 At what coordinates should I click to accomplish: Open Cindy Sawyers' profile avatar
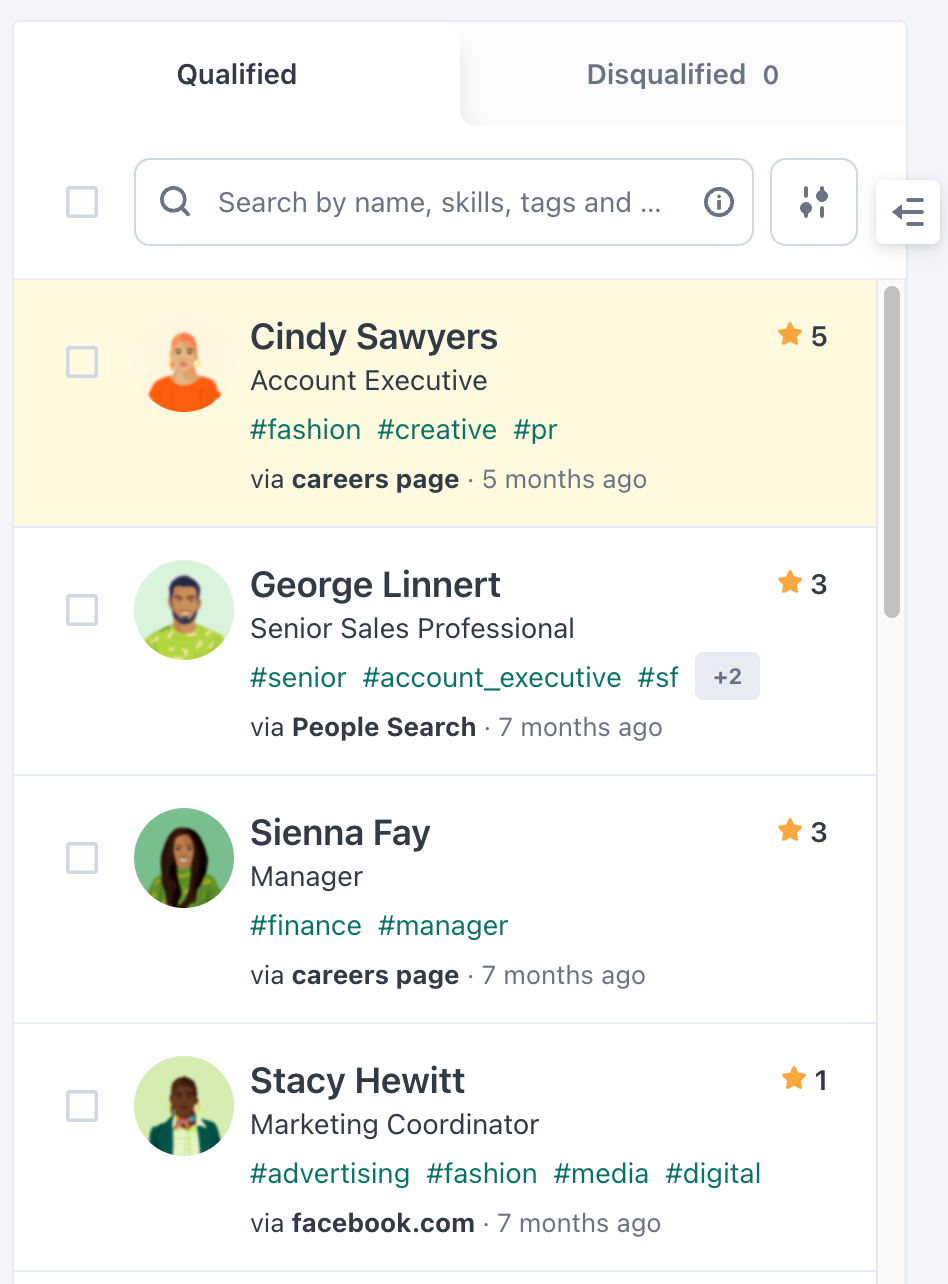coord(184,363)
